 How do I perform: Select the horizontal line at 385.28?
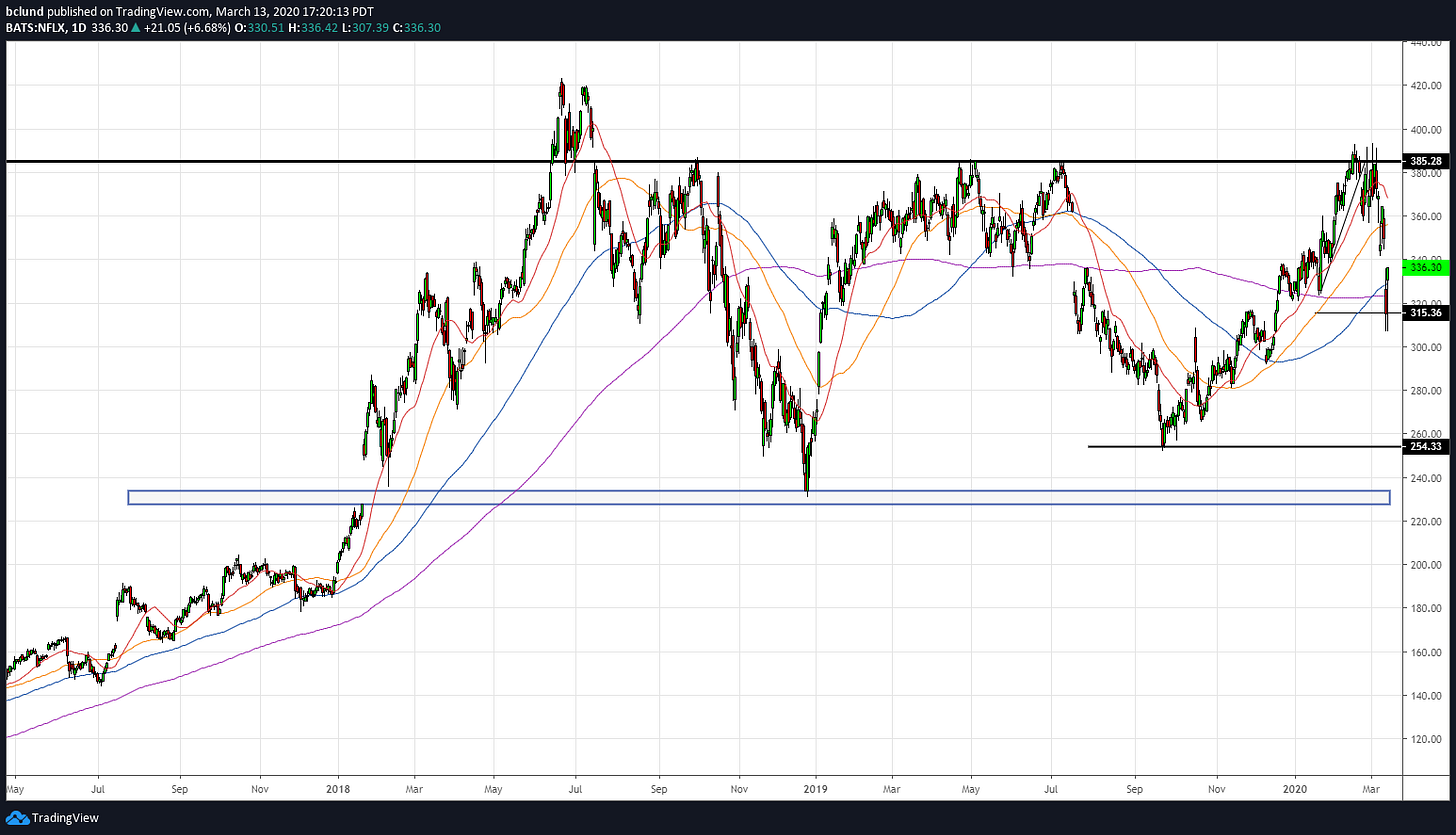click(x=702, y=161)
